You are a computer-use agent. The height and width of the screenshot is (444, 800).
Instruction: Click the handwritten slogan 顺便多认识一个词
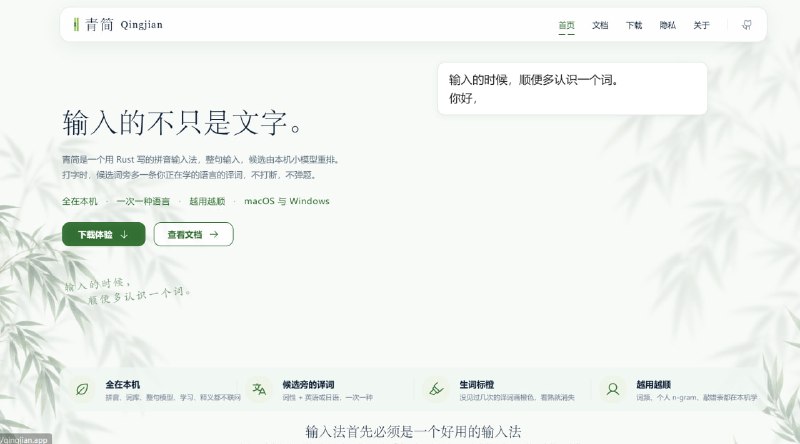139,295
